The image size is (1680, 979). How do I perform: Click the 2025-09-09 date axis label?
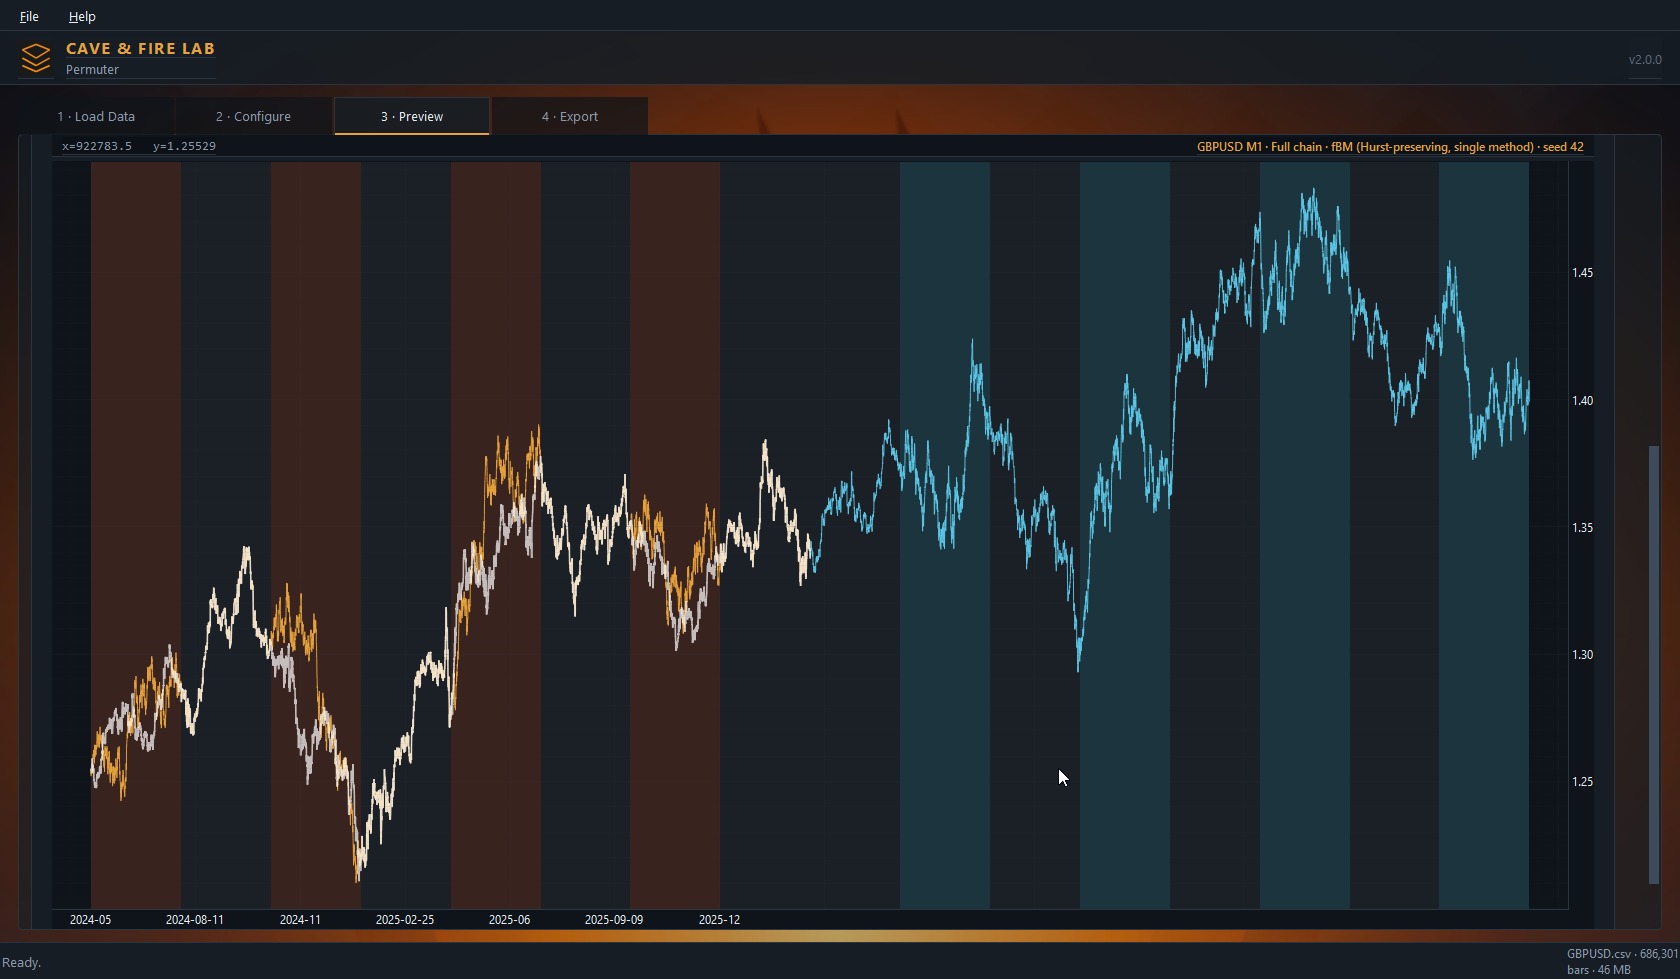(x=614, y=919)
